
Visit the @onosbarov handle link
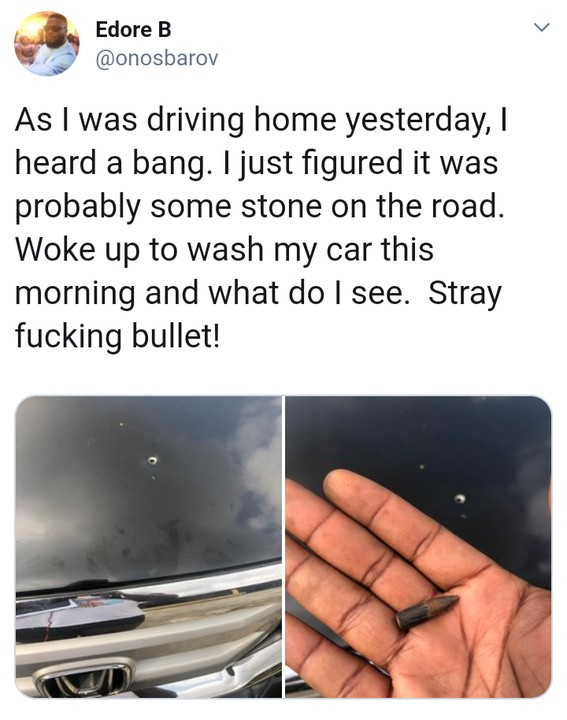coord(157,59)
